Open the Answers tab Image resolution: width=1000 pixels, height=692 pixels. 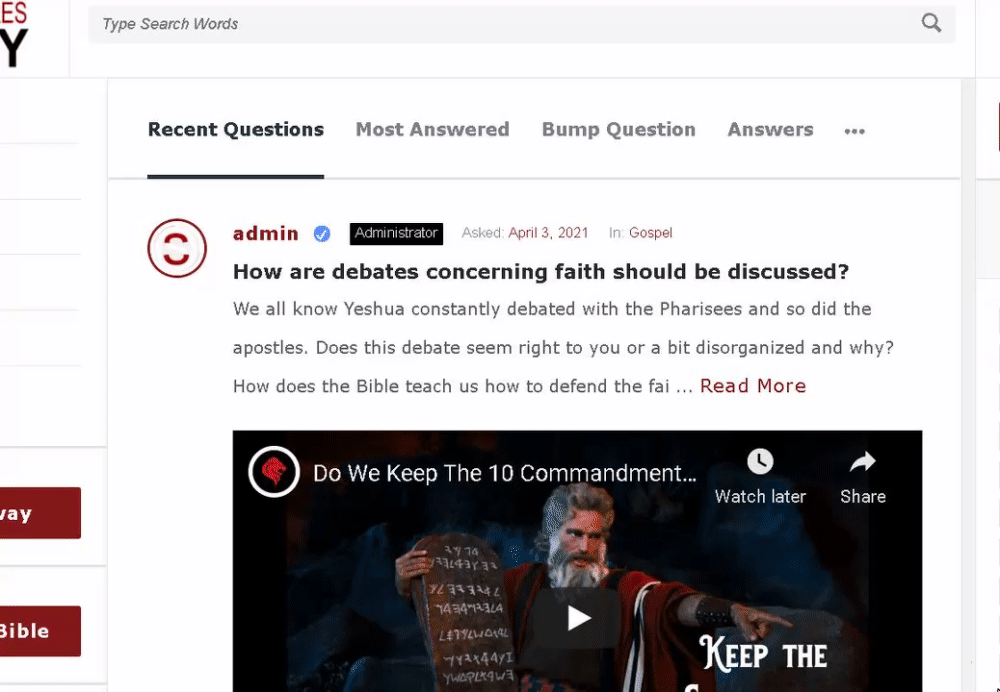[x=770, y=129]
